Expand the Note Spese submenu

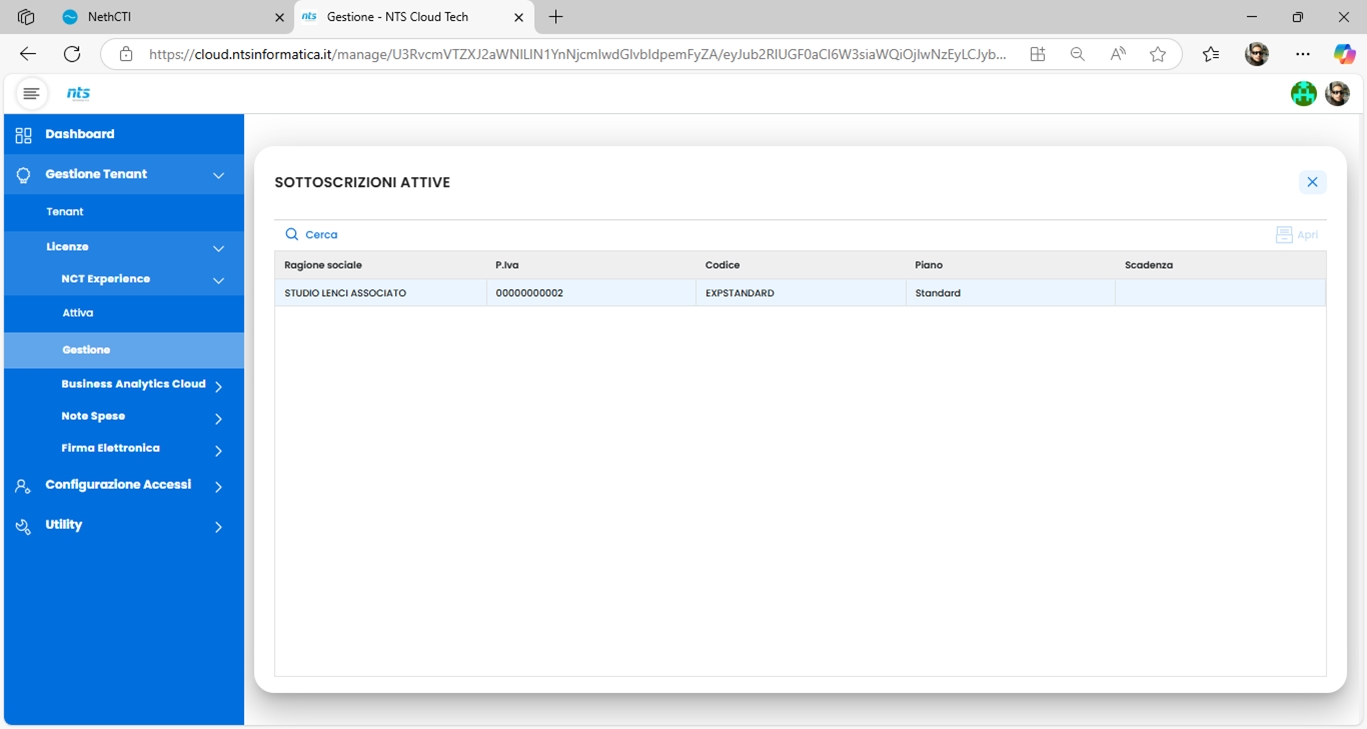click(x=219, y=418)
